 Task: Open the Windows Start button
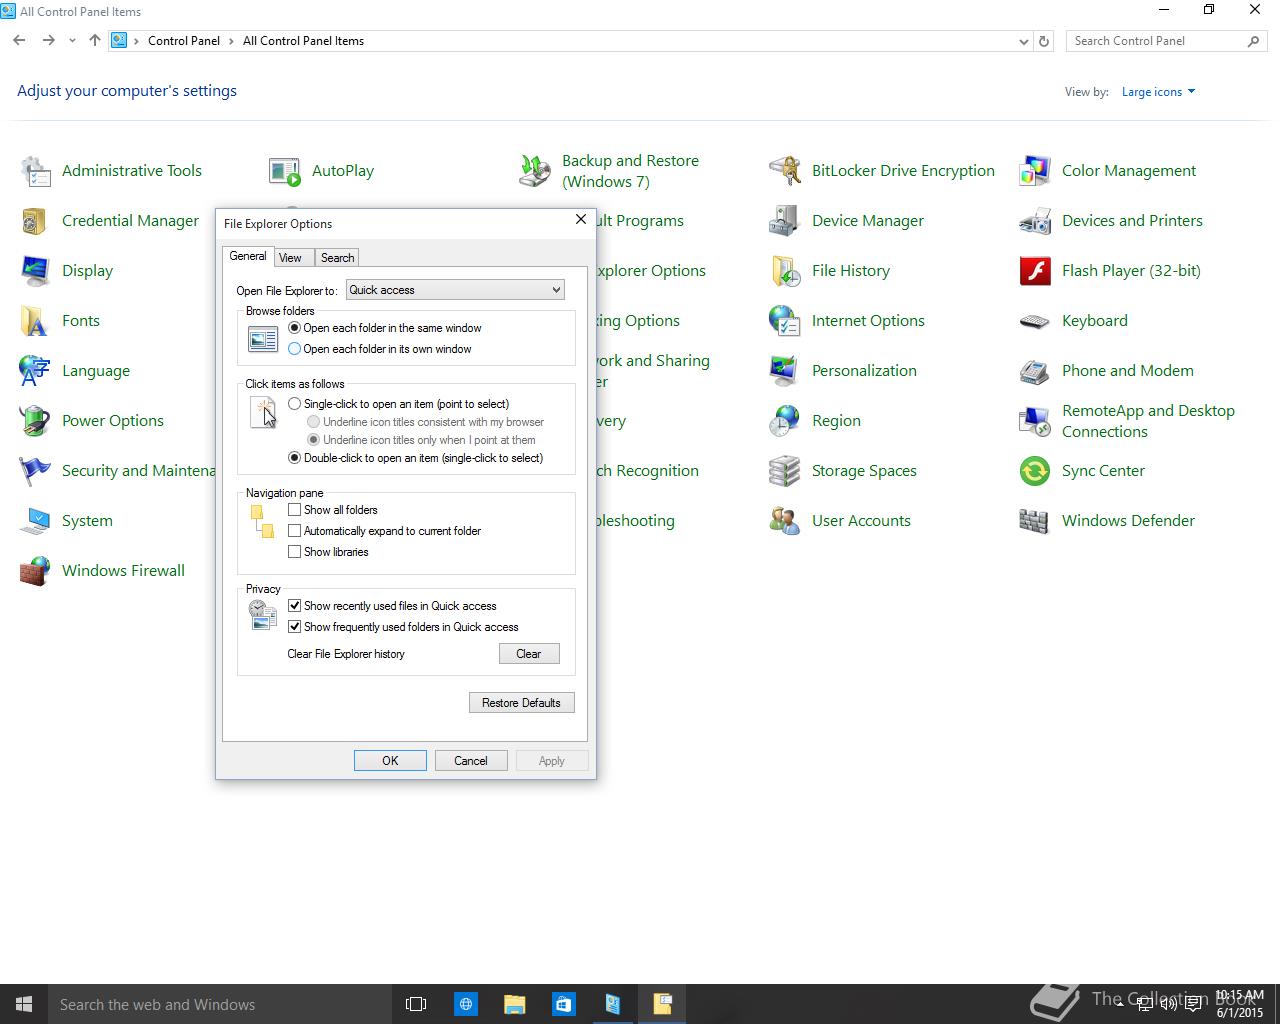point(24,1004)
